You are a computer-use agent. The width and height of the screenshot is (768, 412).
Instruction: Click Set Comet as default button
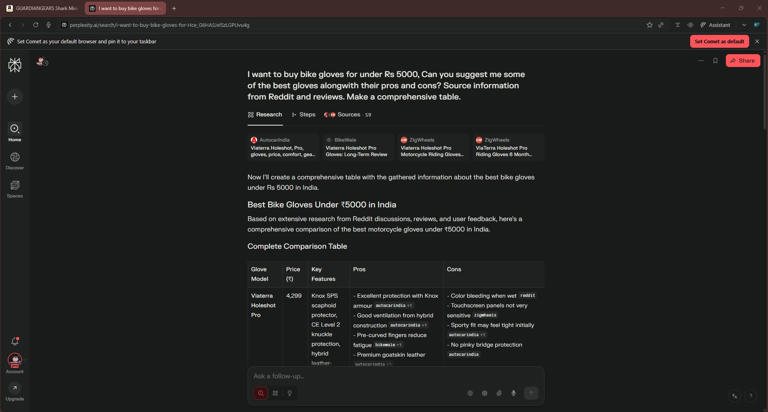[719, 41]
